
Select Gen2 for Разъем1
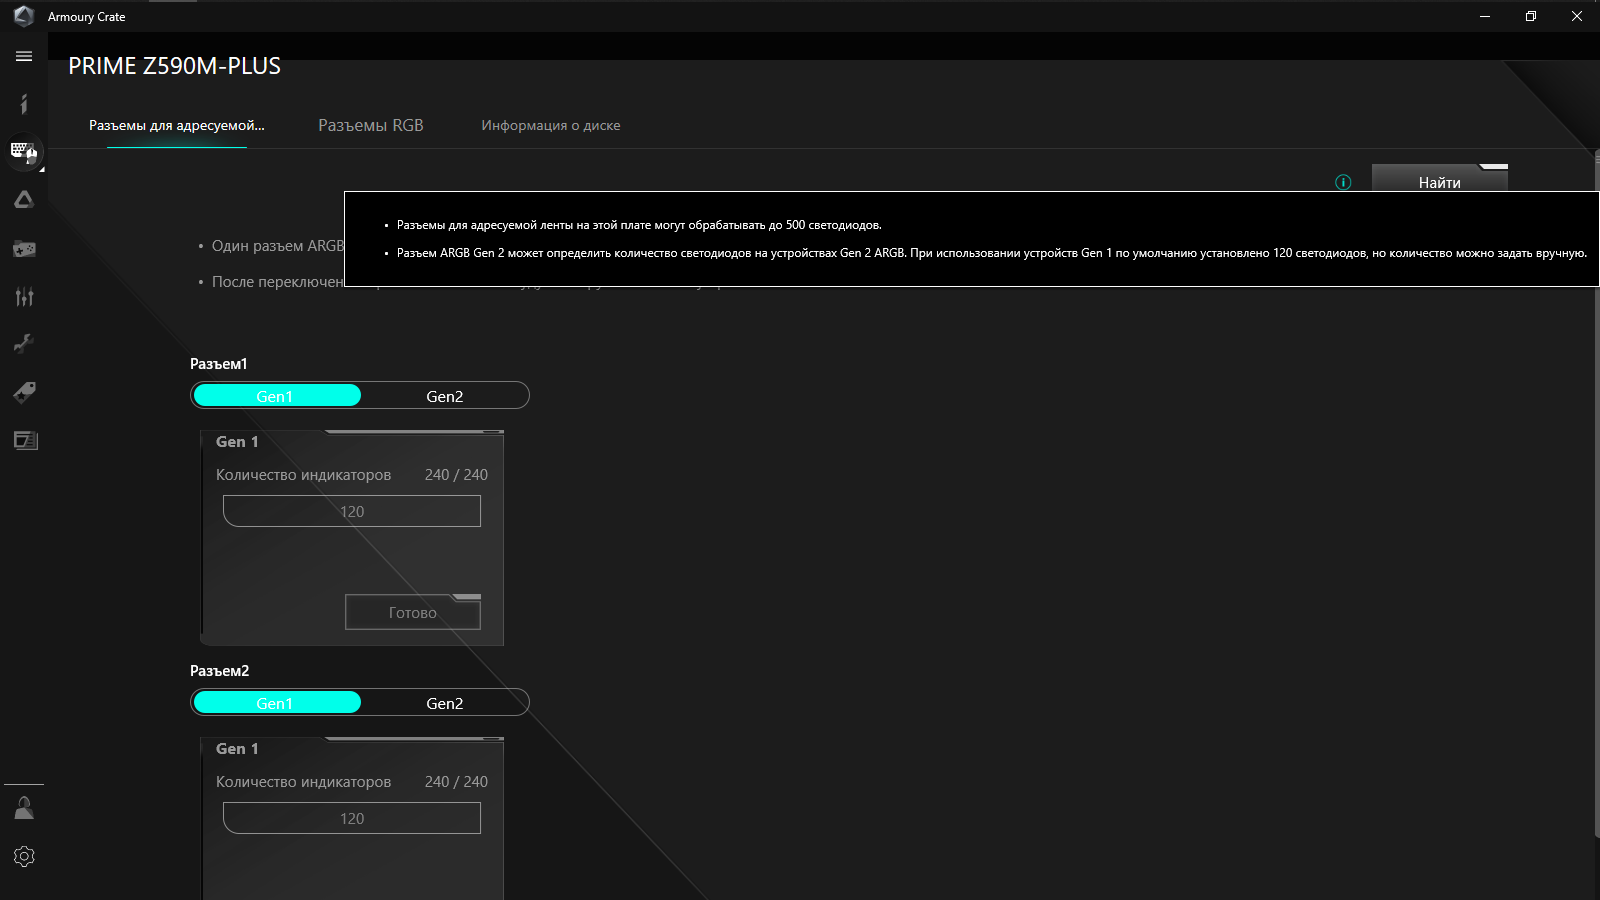click(445, 396)
